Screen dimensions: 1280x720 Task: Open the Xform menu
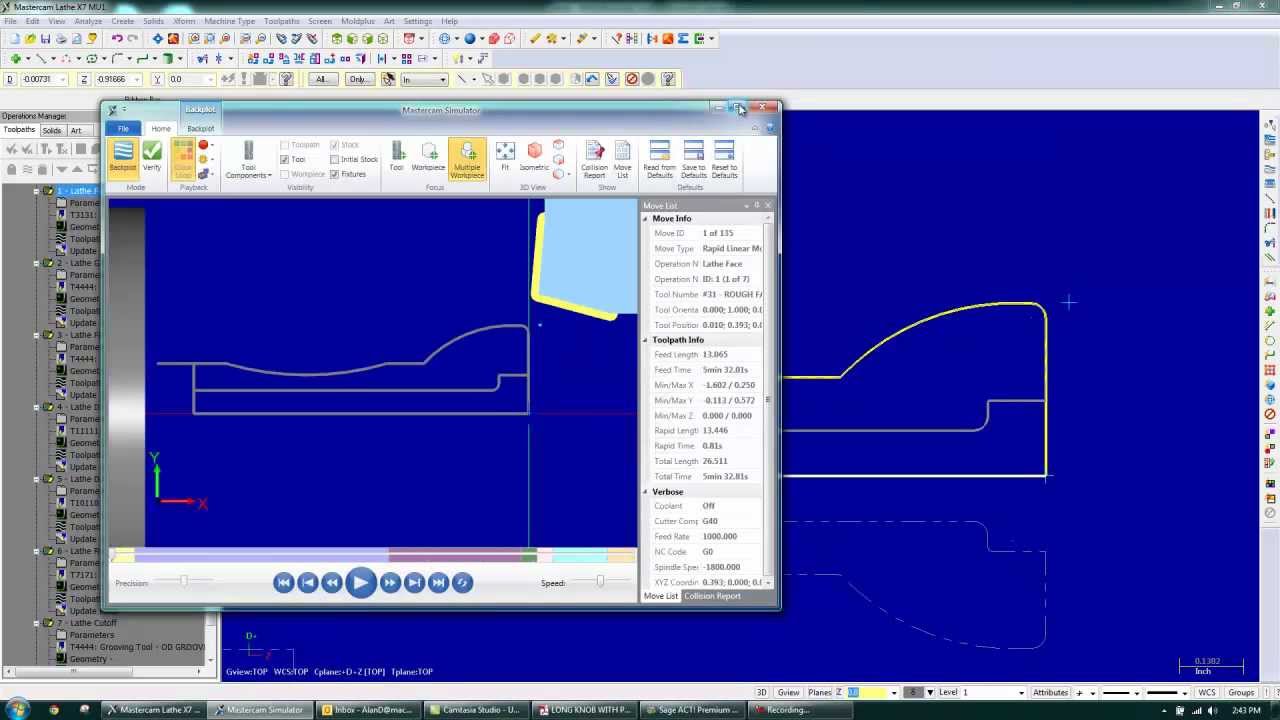[184, 21]
